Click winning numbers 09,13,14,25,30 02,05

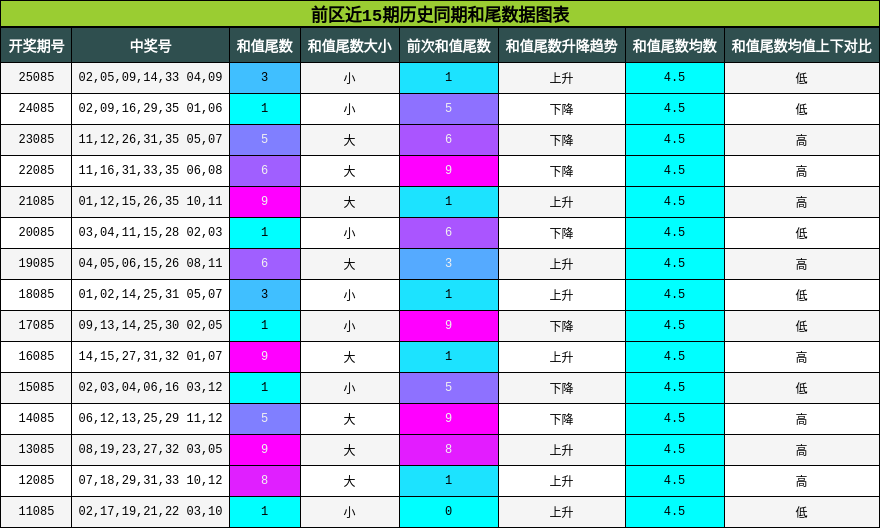[x=150, y=325]
